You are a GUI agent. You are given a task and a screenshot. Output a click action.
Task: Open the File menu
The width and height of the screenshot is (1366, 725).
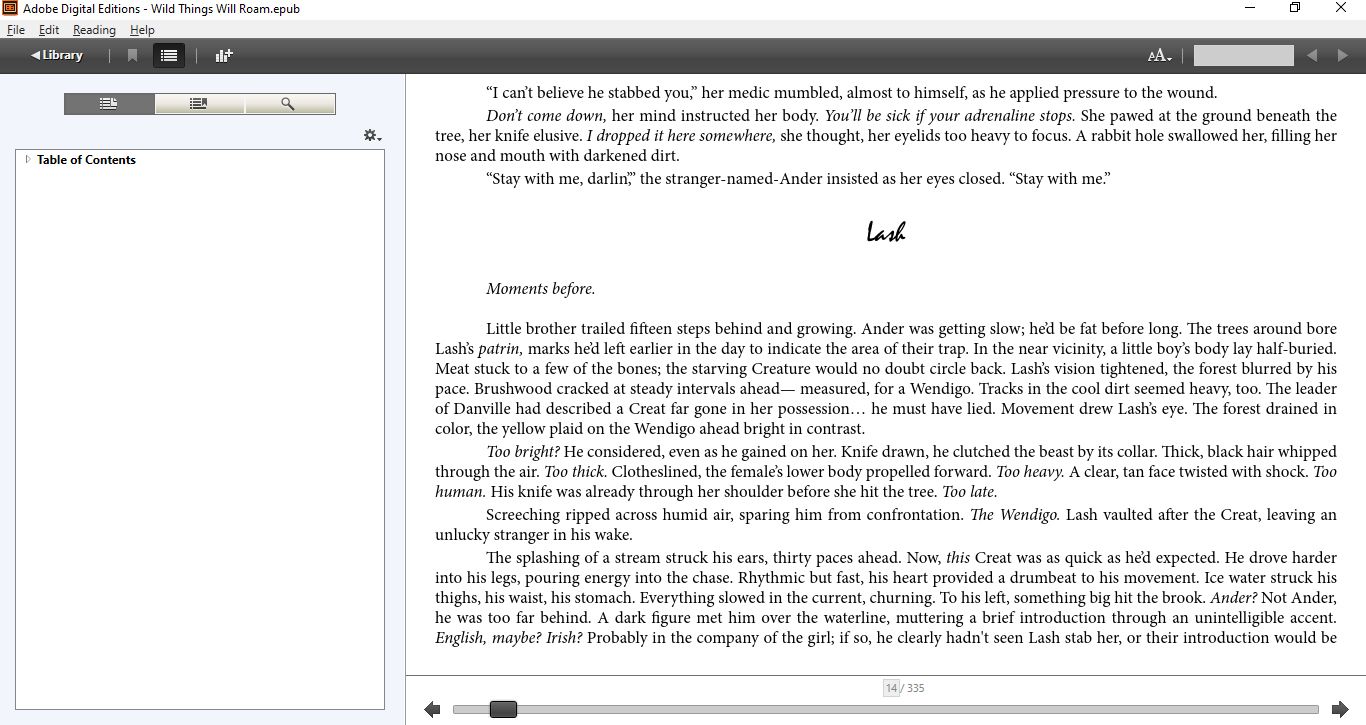point(15,30)
